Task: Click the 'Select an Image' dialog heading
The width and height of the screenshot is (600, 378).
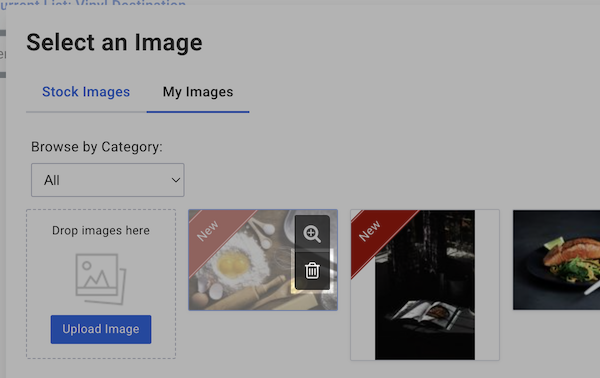Action: click(114, 42)
